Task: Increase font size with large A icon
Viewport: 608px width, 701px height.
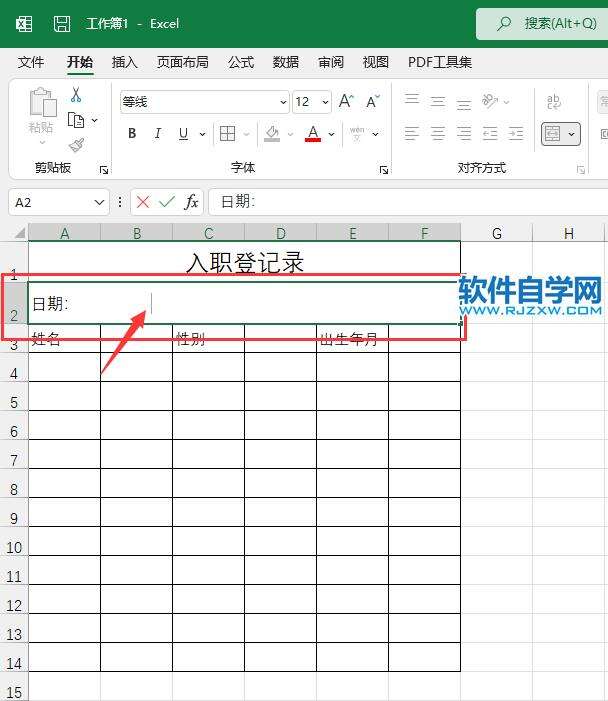Action: pyautogui.click(x=346, y=101)
